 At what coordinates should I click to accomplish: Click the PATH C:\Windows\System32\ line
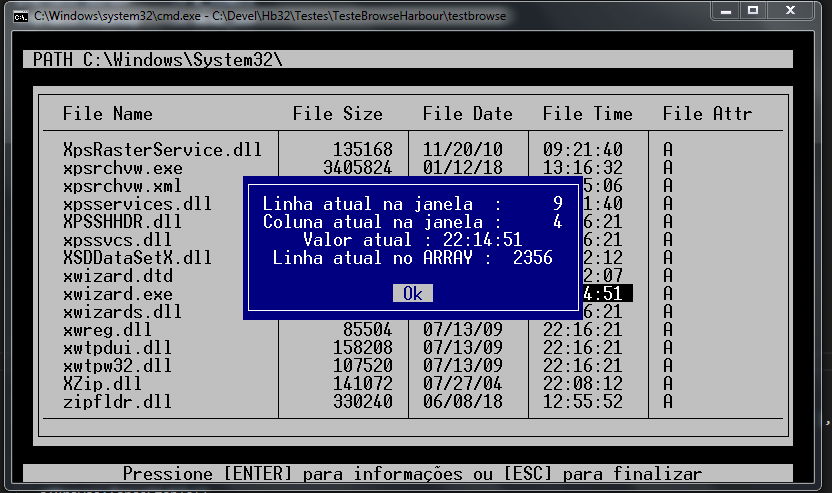157,60
